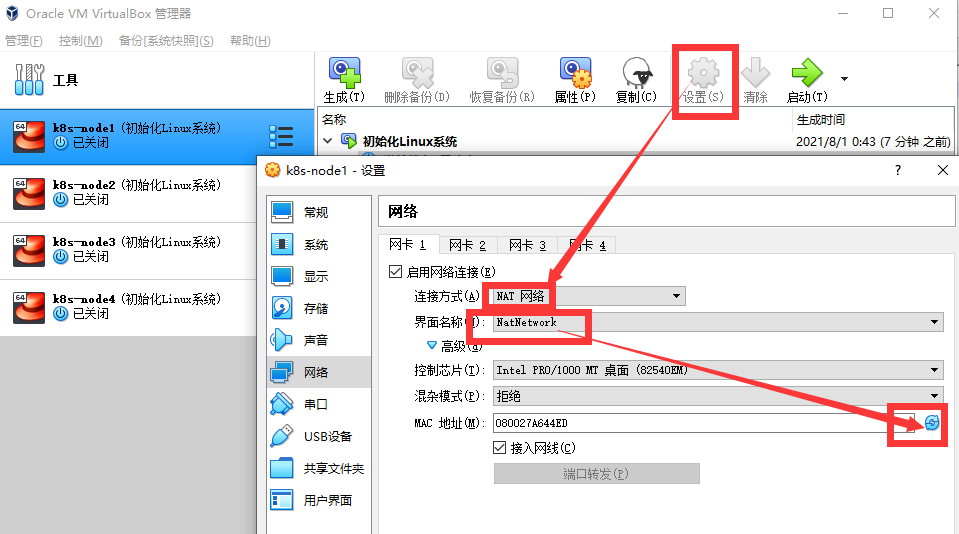Select k8s-node3 virtual machine in list
Image resolution: width=959 pixels, height=534 pixels.
click(x=128, y=250)
